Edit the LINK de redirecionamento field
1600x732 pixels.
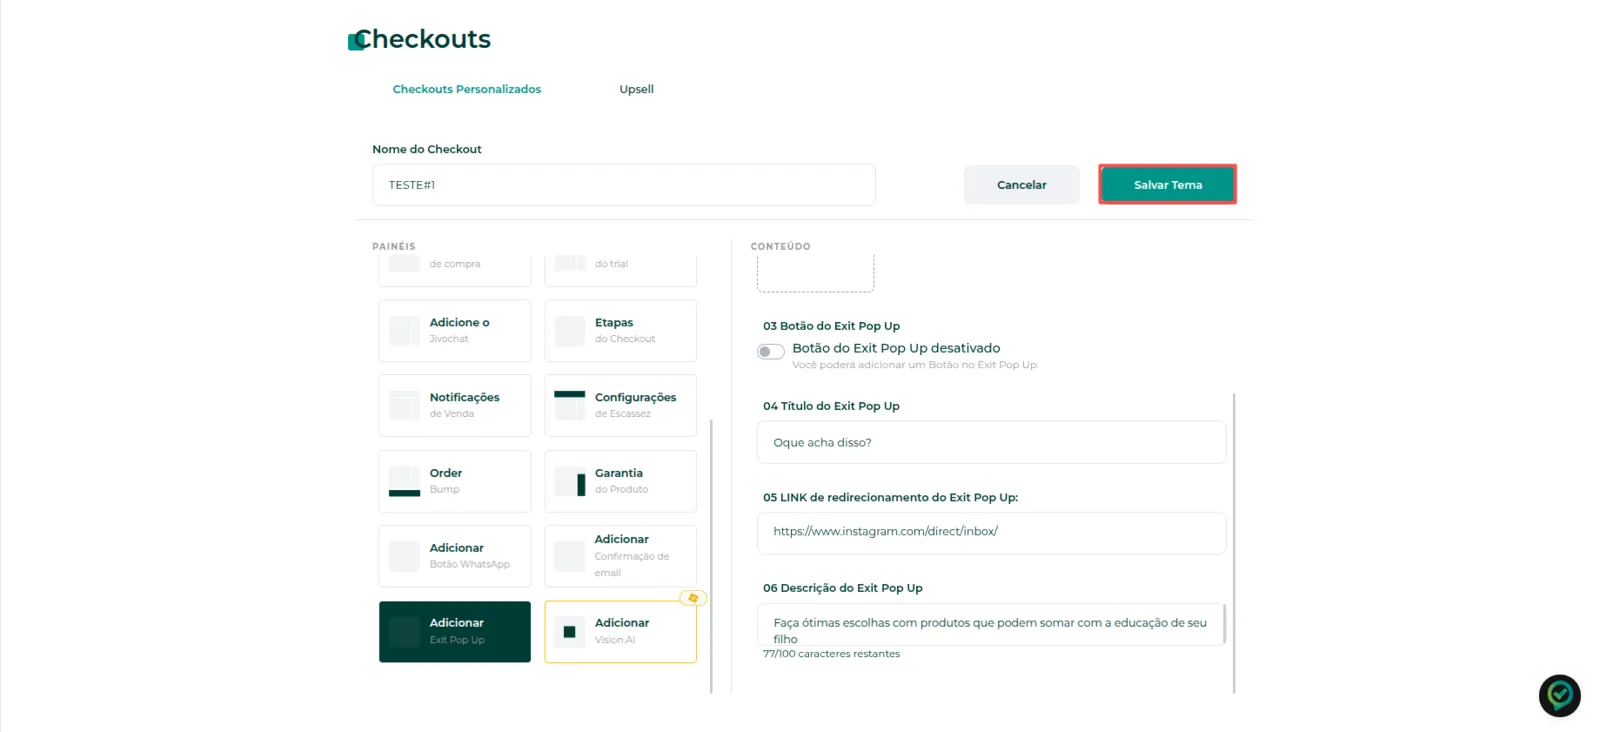pyautogui.click(x=991, y=533)
